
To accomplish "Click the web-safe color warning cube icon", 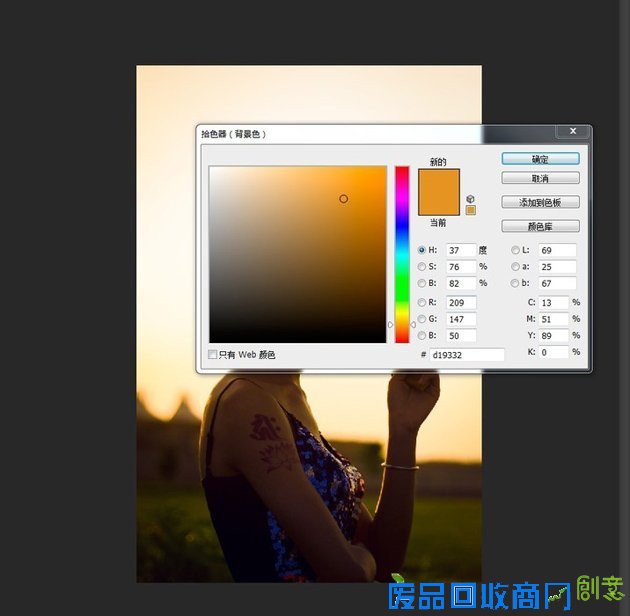I will (470, 198).
